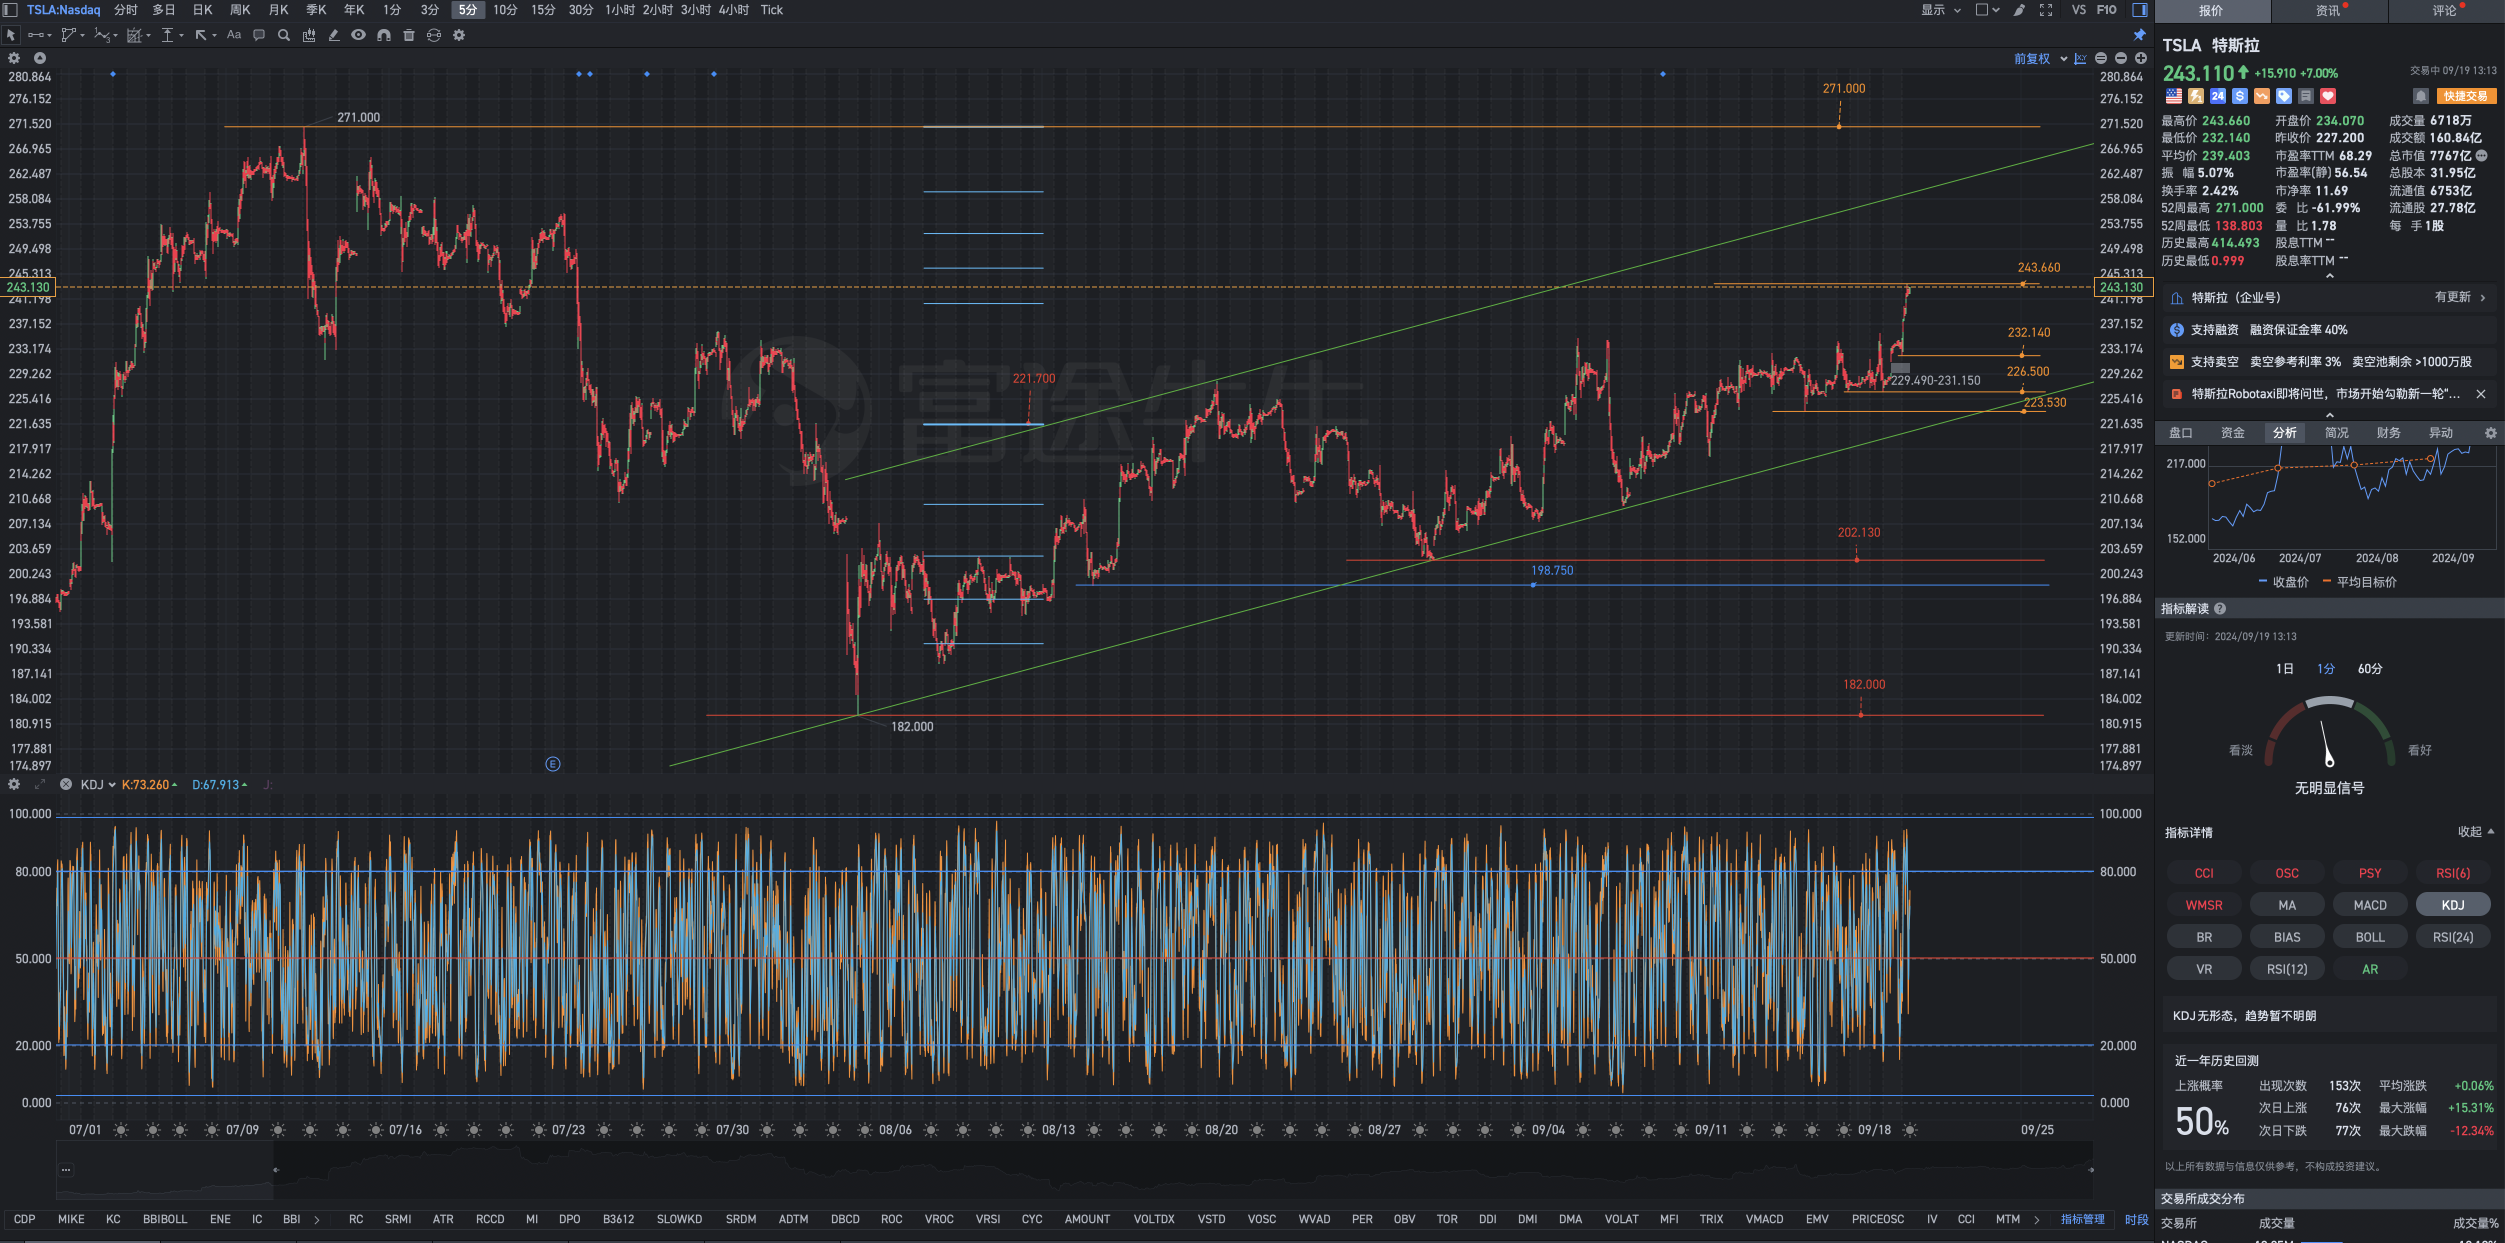Open the F10 company info button
Image resolution: width=2505 pixels, height=1243 pixels.
point(2107,10)
